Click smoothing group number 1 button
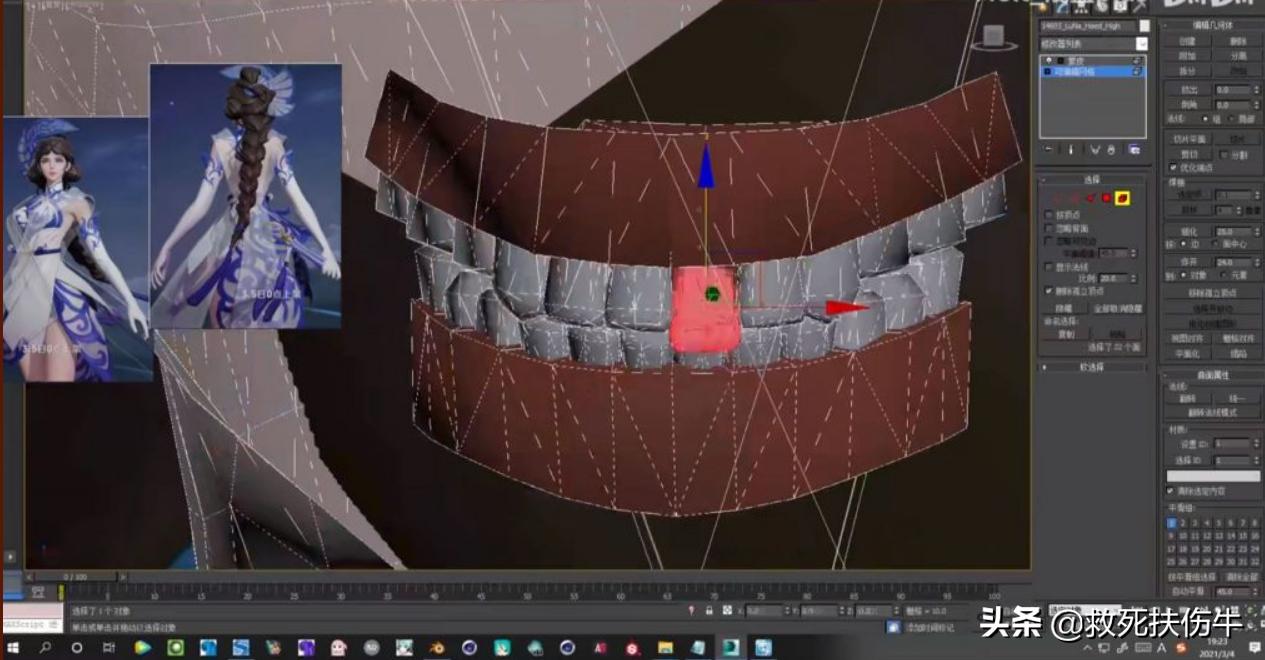1265x660 pixels. coord(1170,522)
